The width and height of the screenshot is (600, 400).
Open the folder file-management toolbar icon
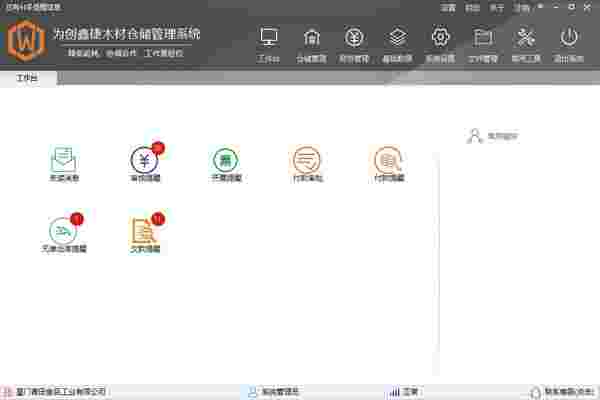coord(483,38)
